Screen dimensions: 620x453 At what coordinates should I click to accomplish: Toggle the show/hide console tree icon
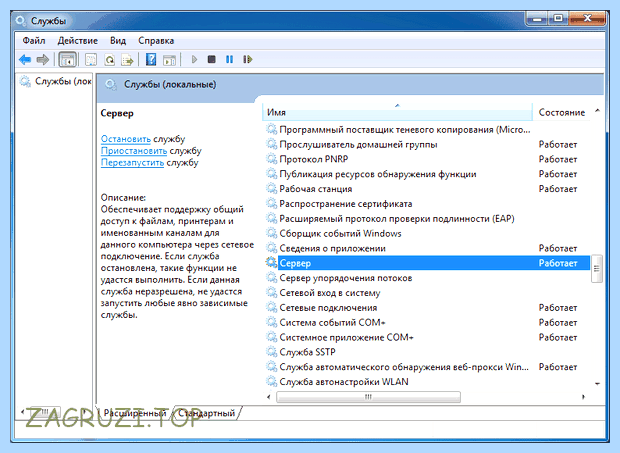pos(67,60)
